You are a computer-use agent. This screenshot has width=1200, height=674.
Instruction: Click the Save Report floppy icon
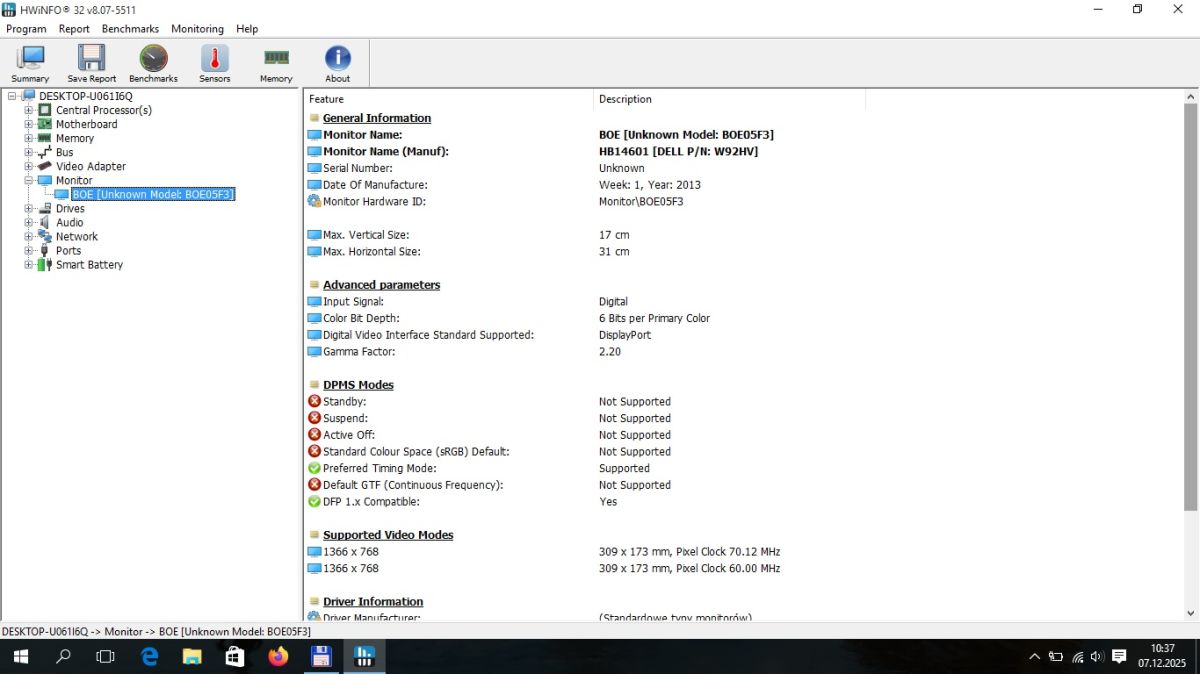click(92, 64)
